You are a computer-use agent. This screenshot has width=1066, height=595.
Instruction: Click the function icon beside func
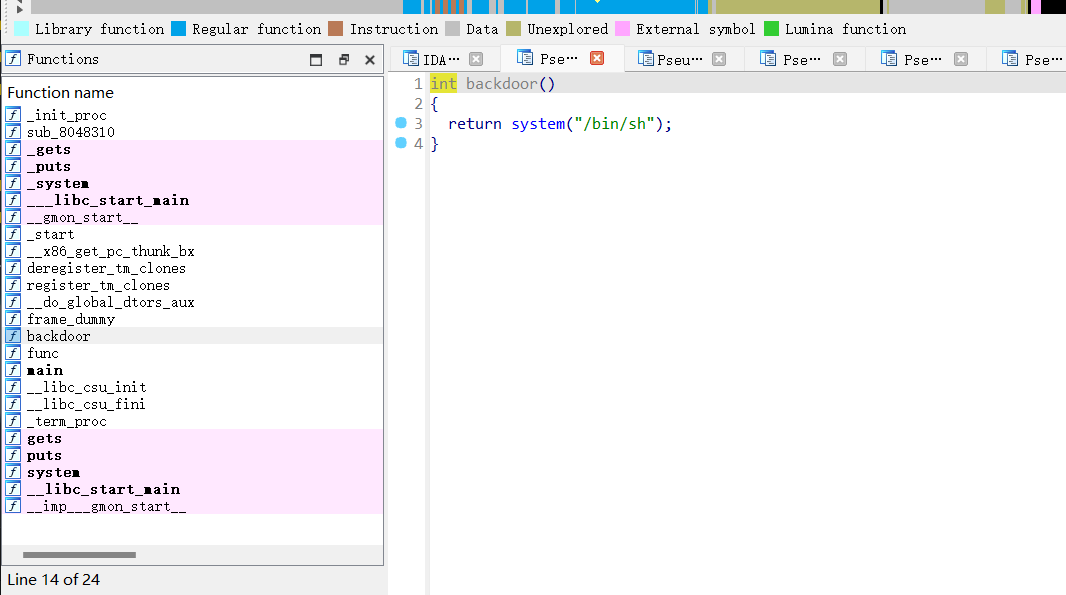[x=13, y=352]
